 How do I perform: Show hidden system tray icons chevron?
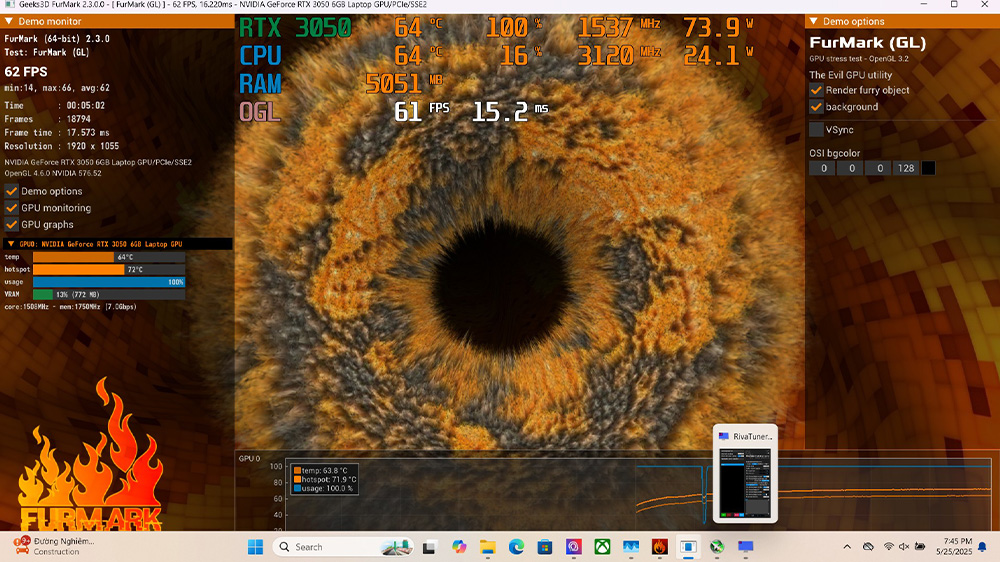click(x=847, y=547)
